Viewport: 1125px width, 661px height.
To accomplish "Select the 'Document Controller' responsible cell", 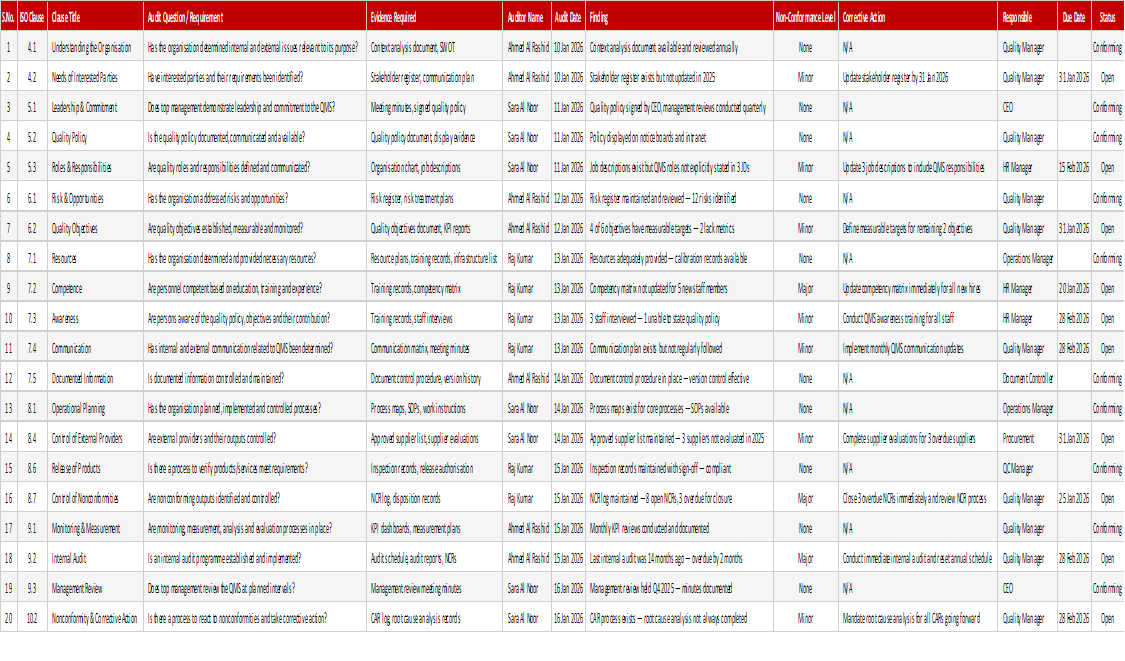I will [x=1027, y=378].
